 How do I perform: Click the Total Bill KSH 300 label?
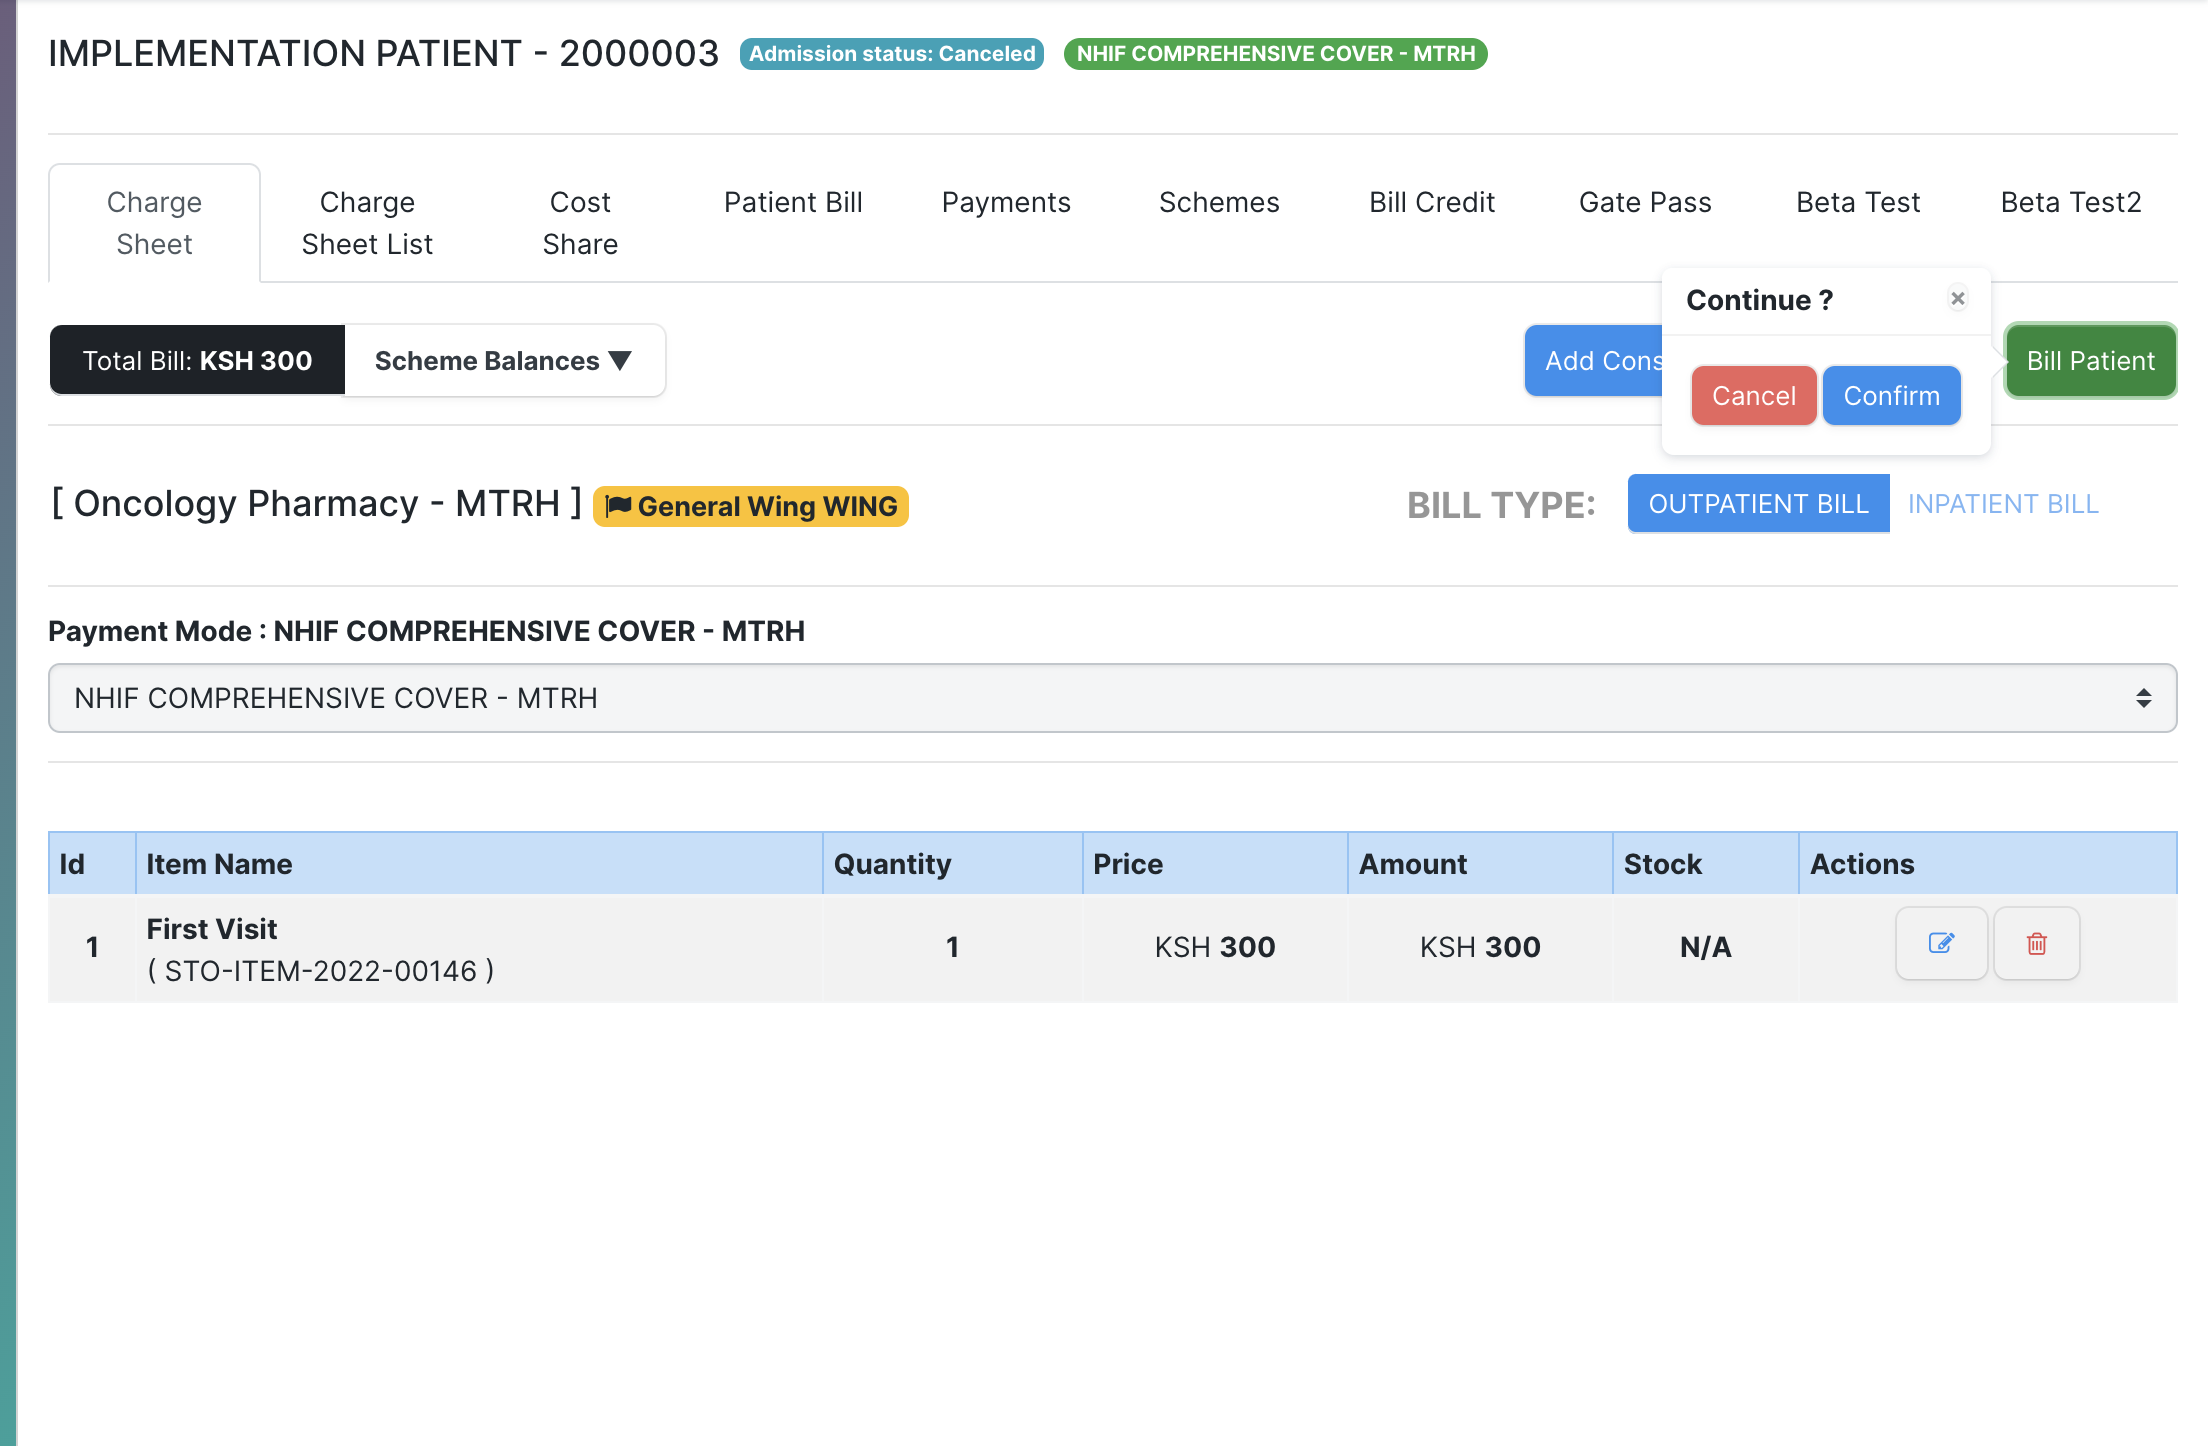pos(197,361)
